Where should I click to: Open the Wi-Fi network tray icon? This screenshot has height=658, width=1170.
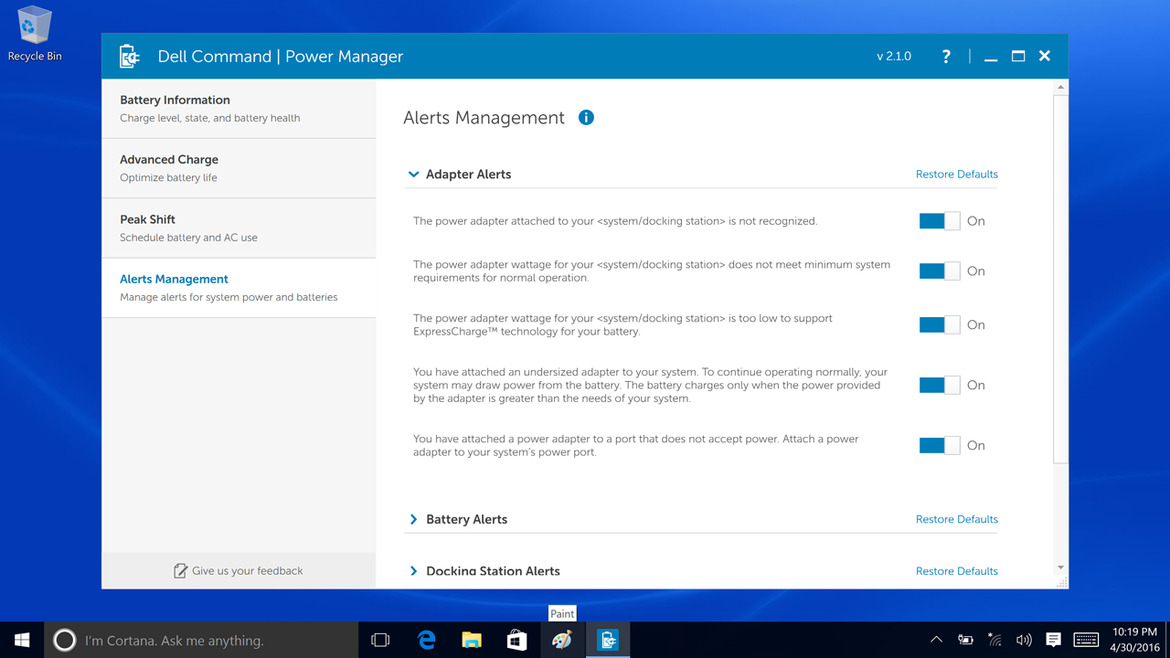click(995, 639)
